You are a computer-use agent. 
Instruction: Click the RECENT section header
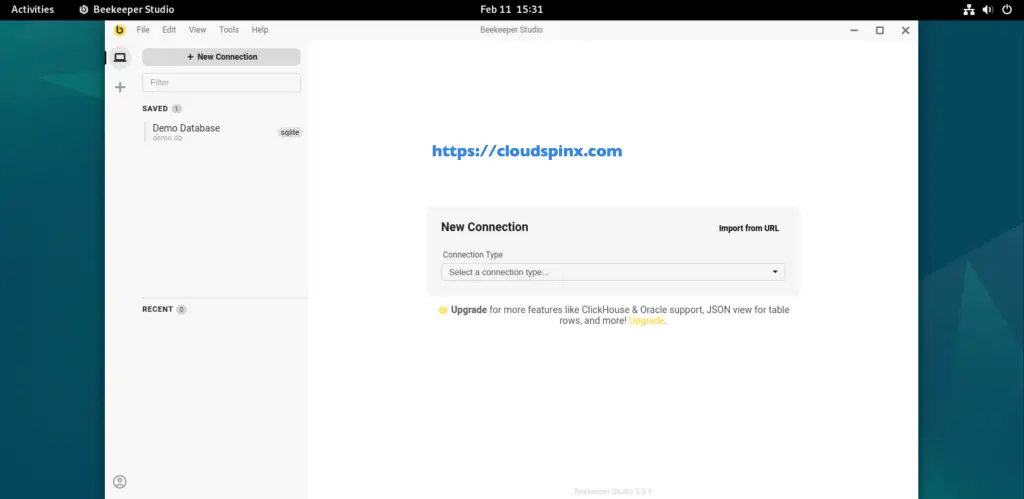(157, 310)
